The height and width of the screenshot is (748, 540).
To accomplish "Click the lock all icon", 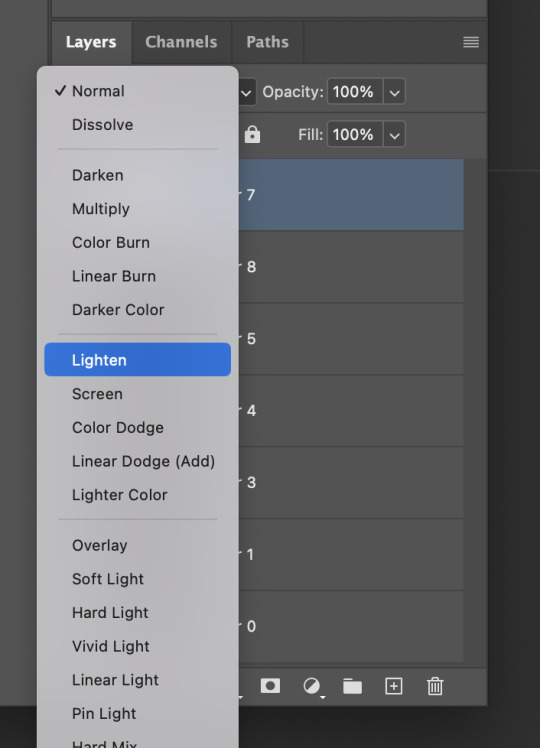I will pyautogui.click(x=252, y=135).
